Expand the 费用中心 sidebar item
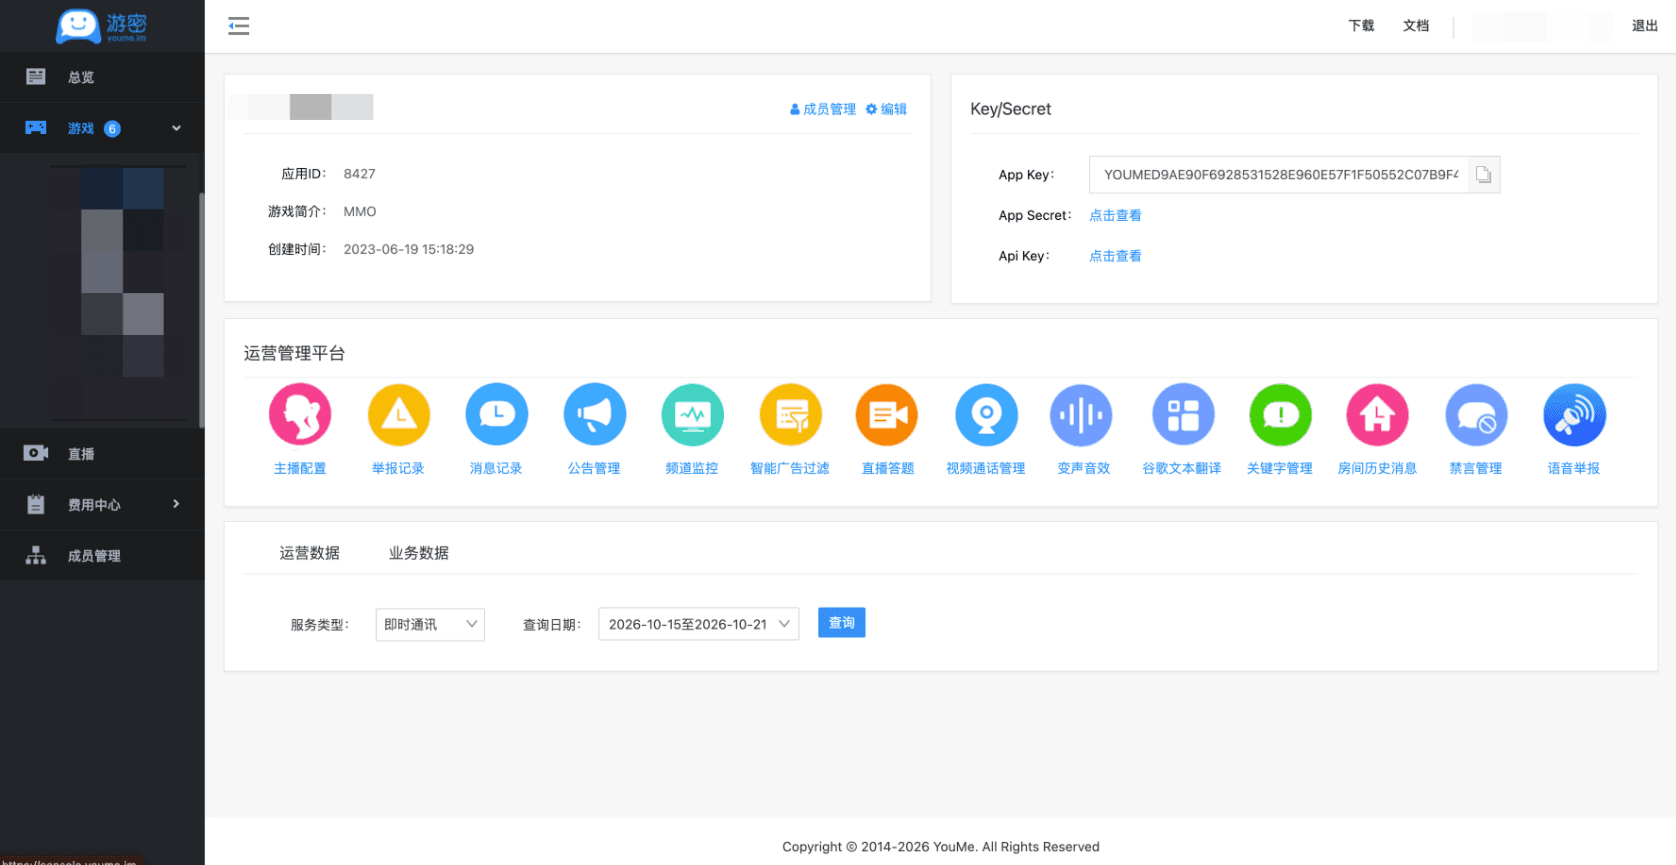Screen dimensions: 1676x865 102,504
